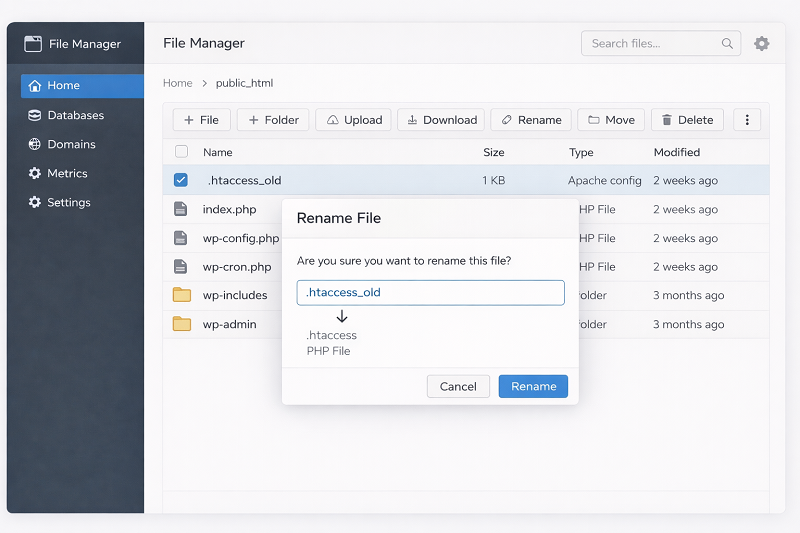Open the three-dot more options menu
This screenshot has height=533, width=800.
747,120
